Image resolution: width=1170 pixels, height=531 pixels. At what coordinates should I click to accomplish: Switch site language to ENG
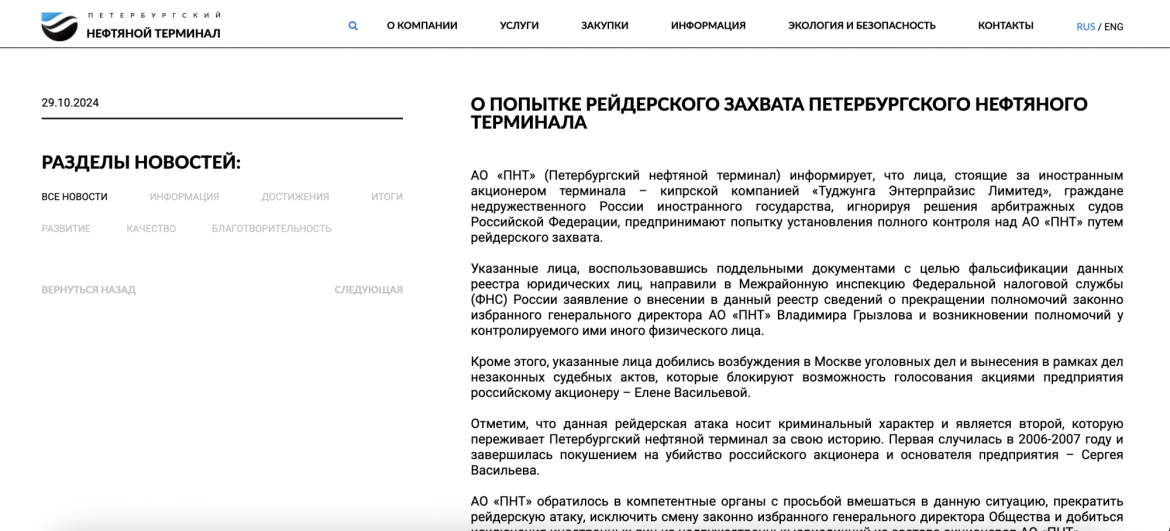(x=1113, y=27)
